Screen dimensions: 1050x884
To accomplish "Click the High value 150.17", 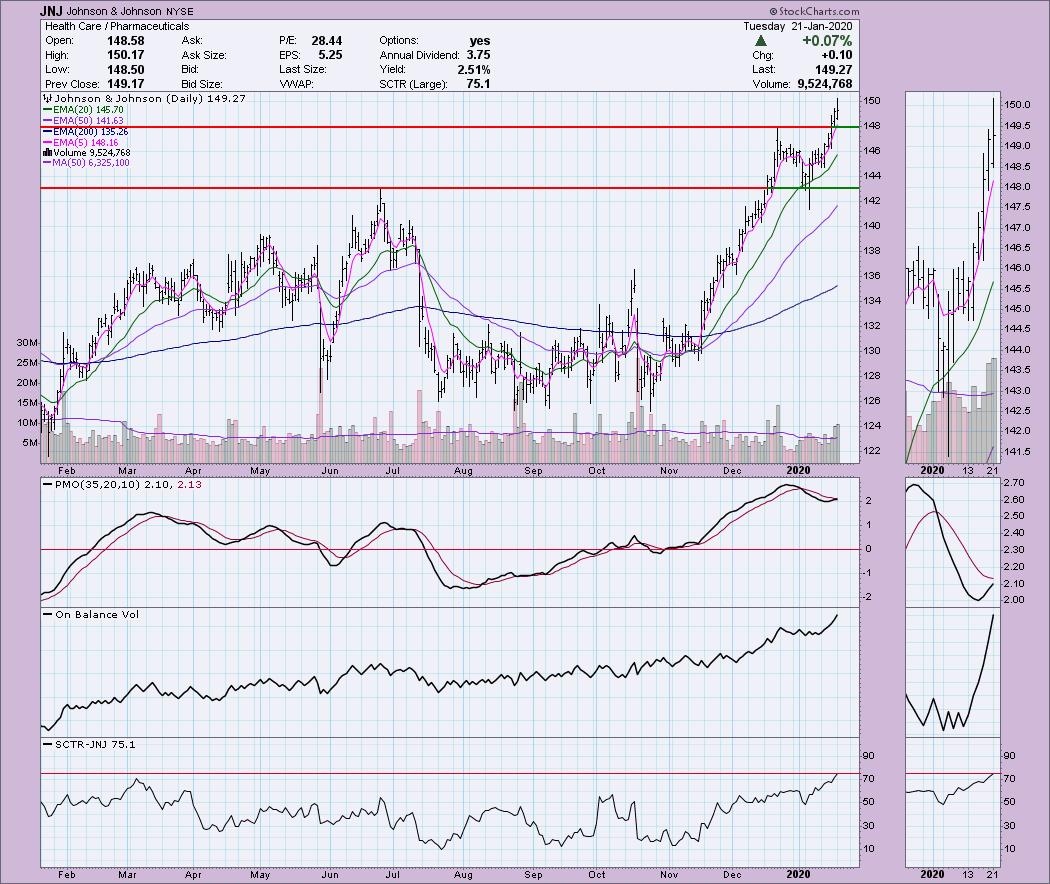I will pos(126,55).
